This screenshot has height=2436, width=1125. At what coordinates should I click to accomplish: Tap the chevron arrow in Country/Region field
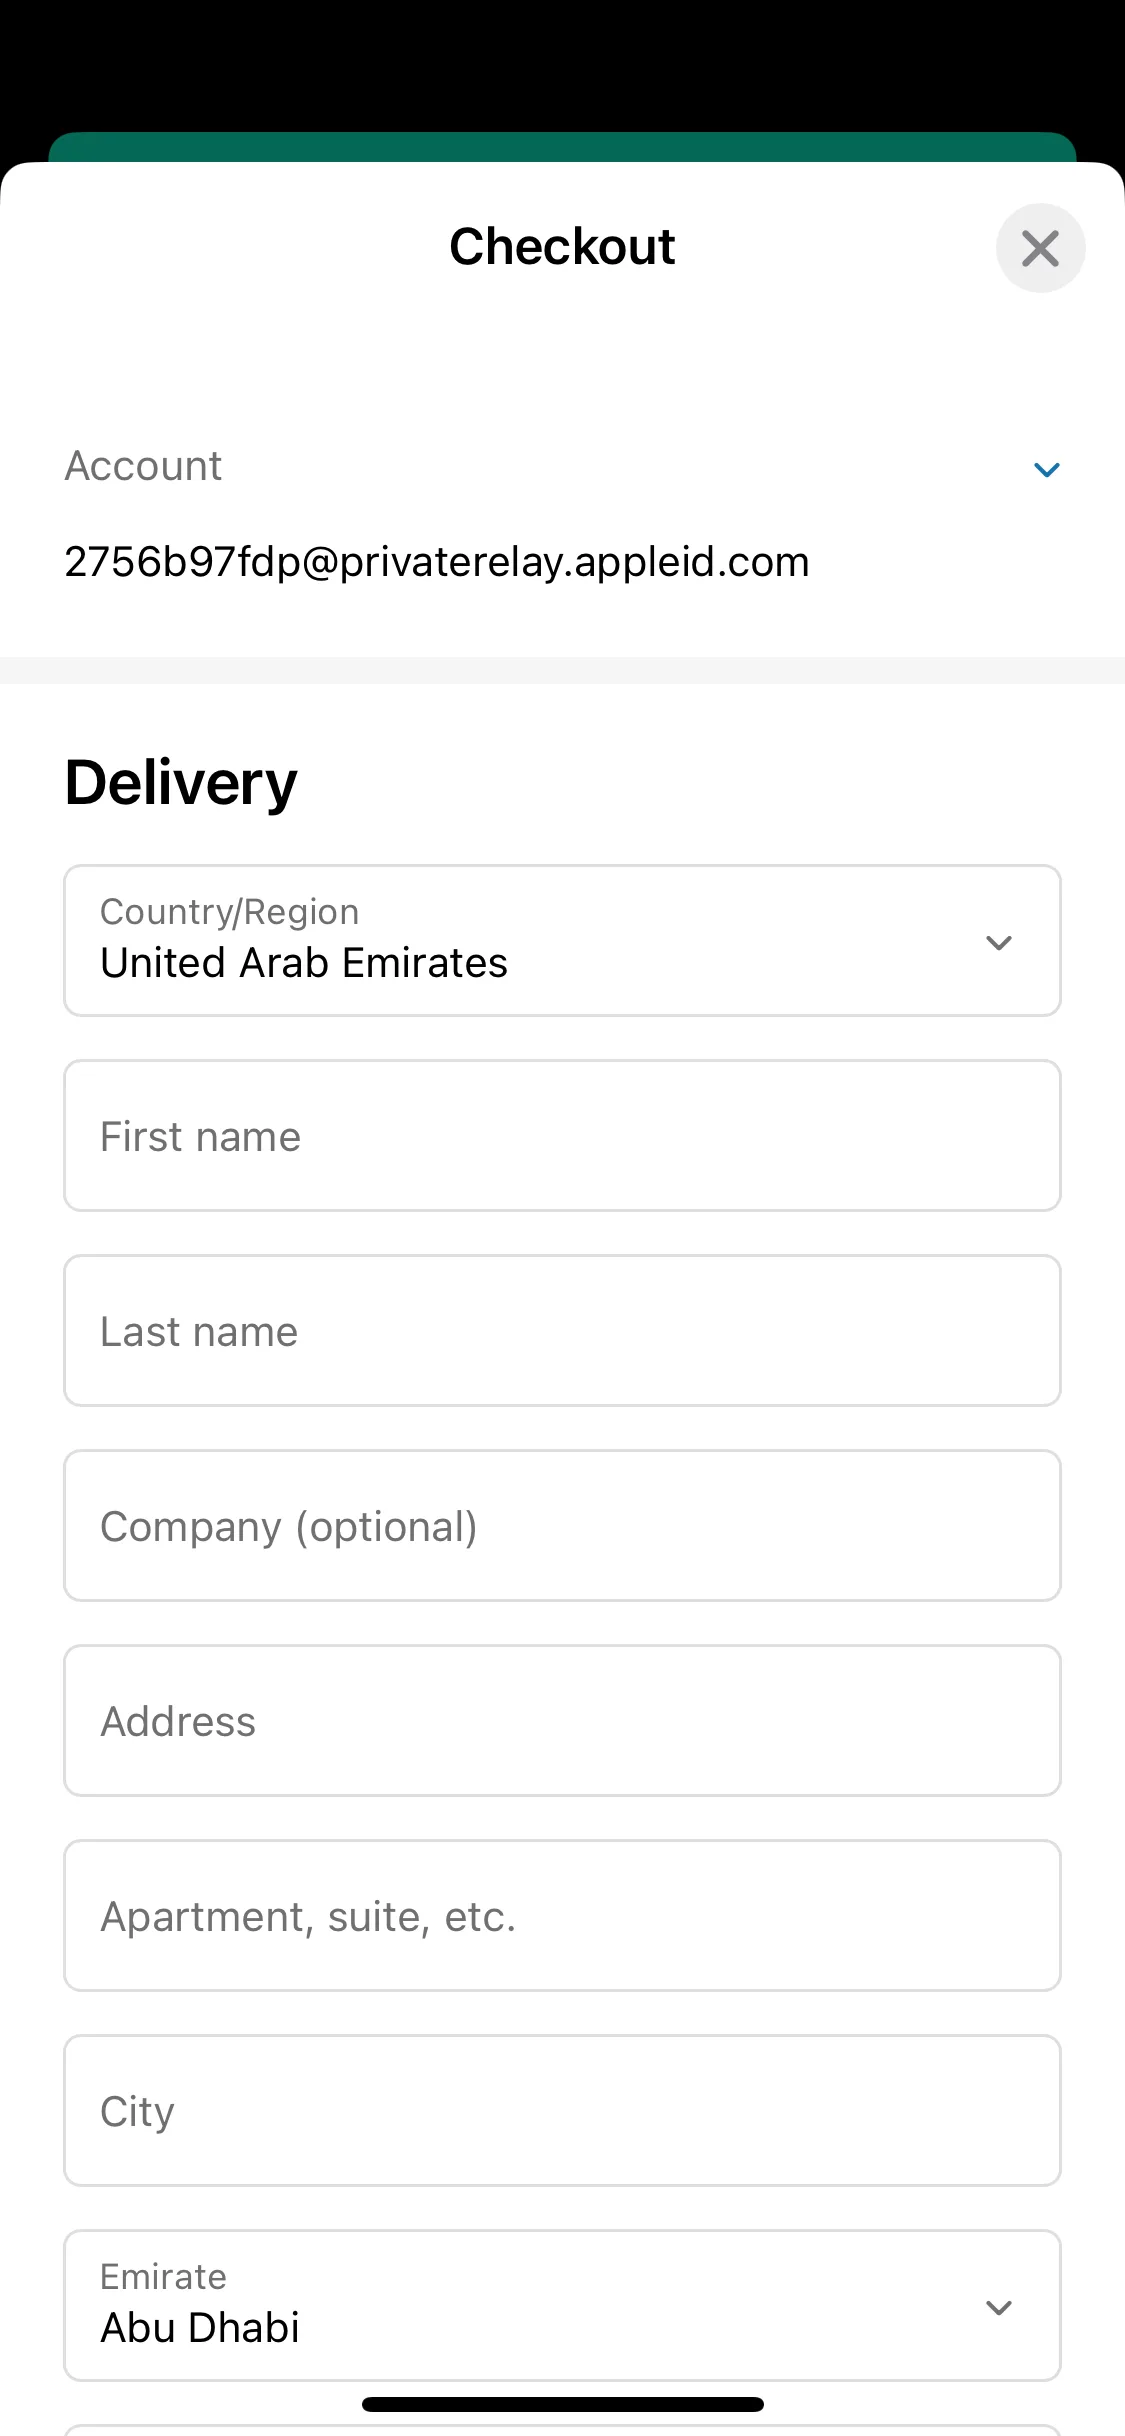click(999, 943)
